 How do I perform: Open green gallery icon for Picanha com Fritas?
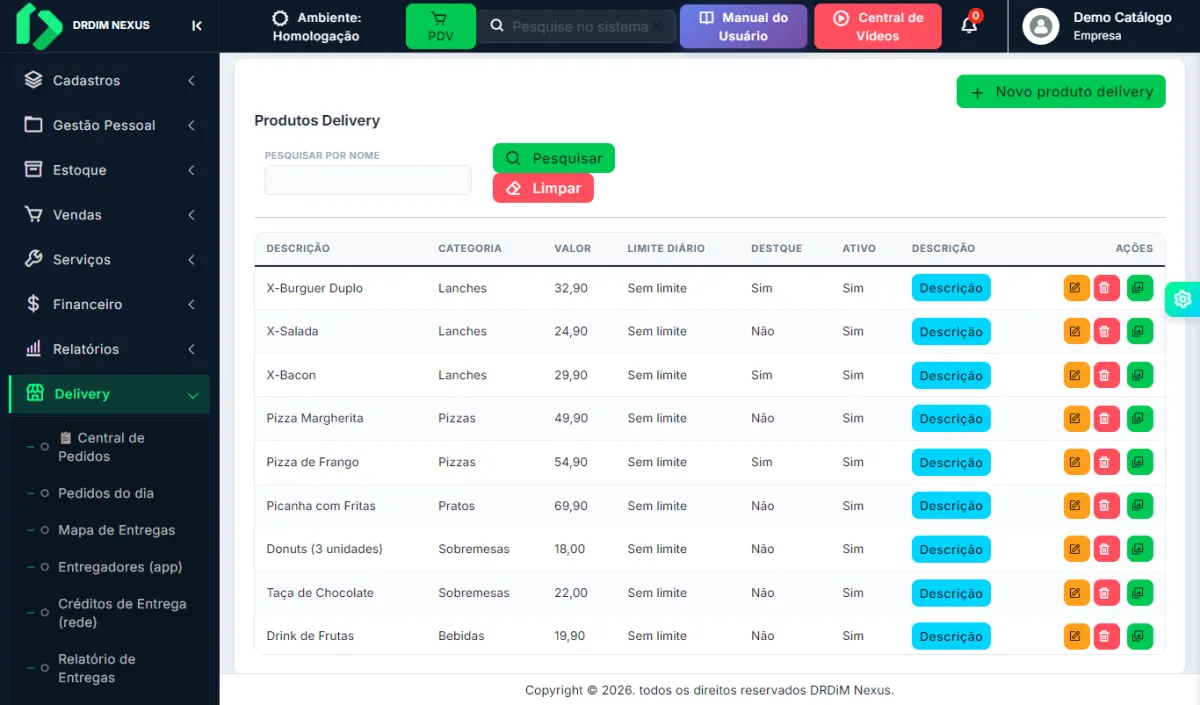[x=1139, y=506]
